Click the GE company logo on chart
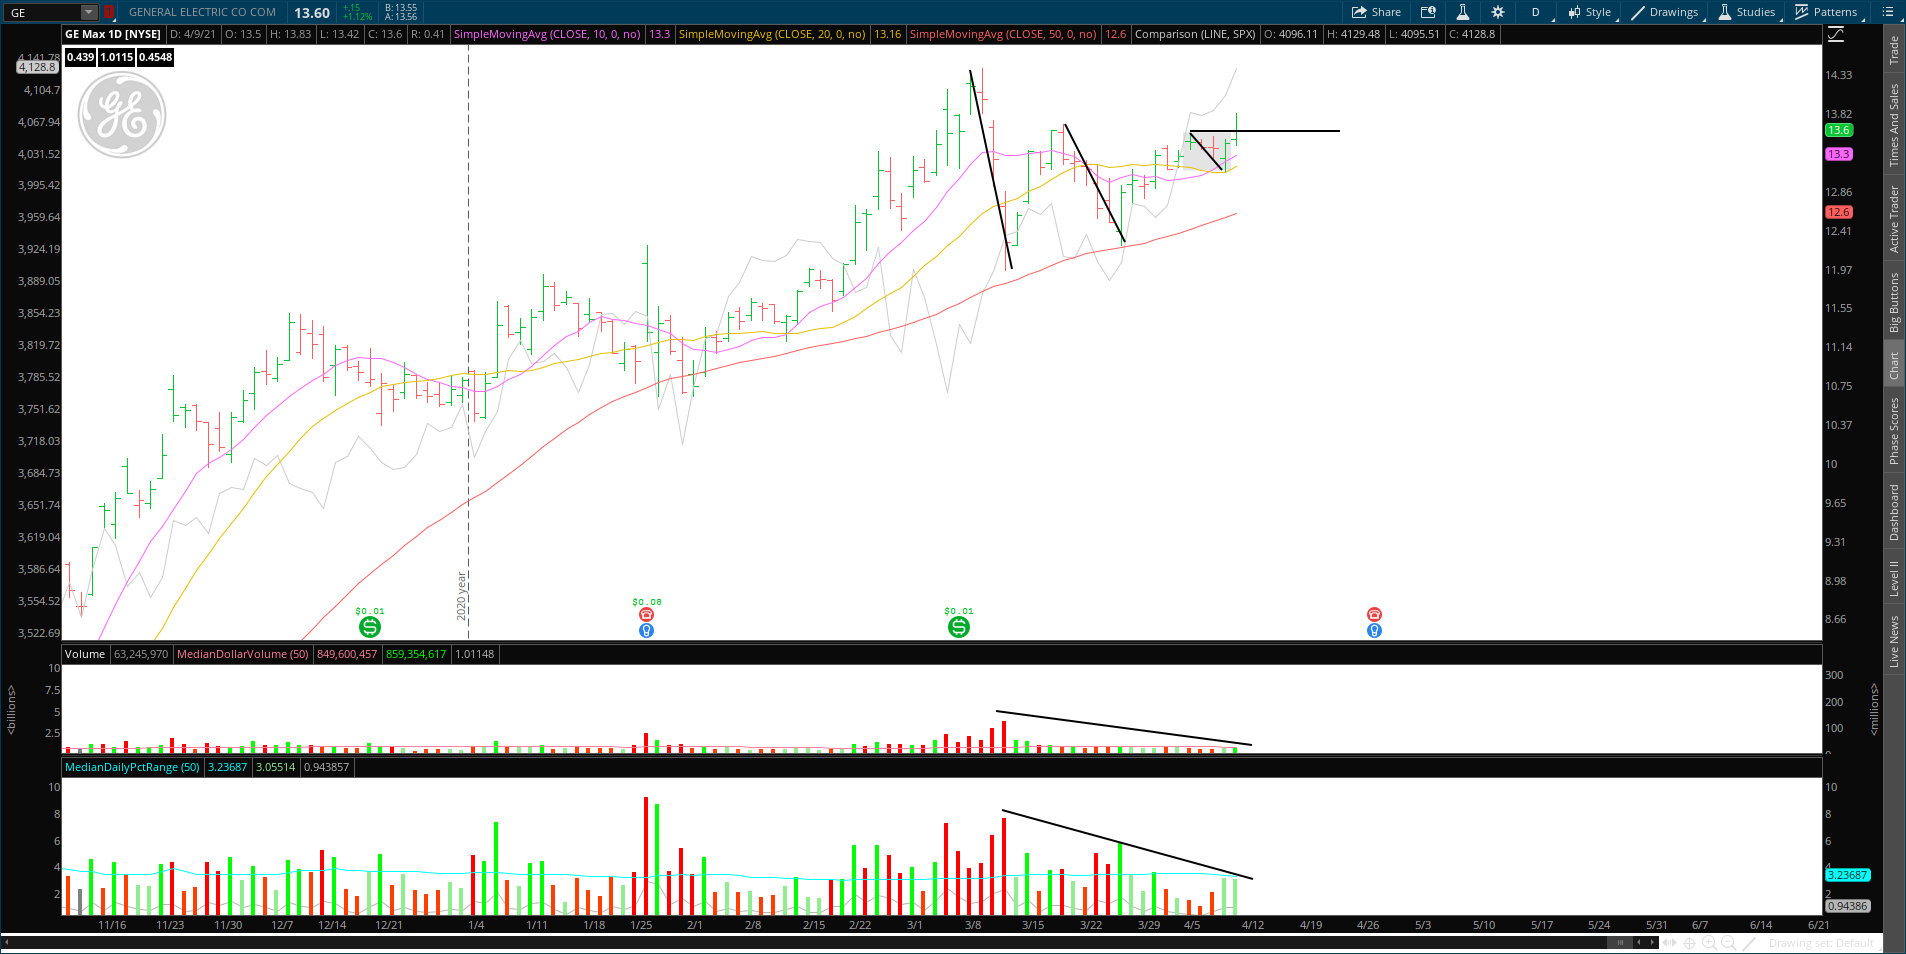The image size is (1906, 954). (122, 115)
